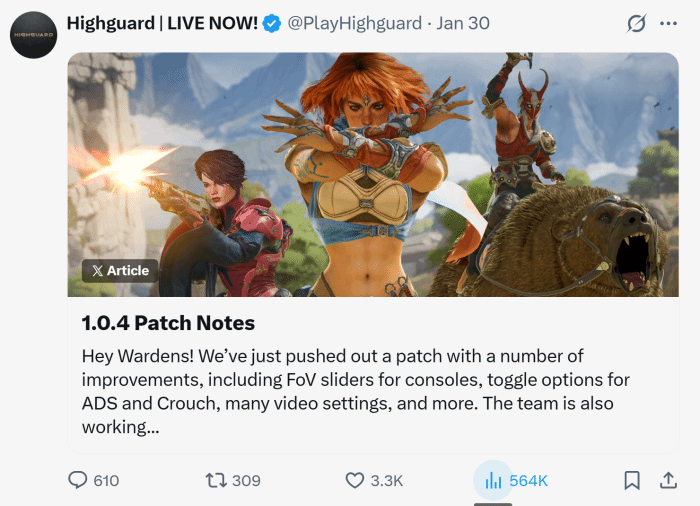This screenshot has width=700, height=506.
Task: Open Highguard | LIVE NOW! display name
Action: 162,23
